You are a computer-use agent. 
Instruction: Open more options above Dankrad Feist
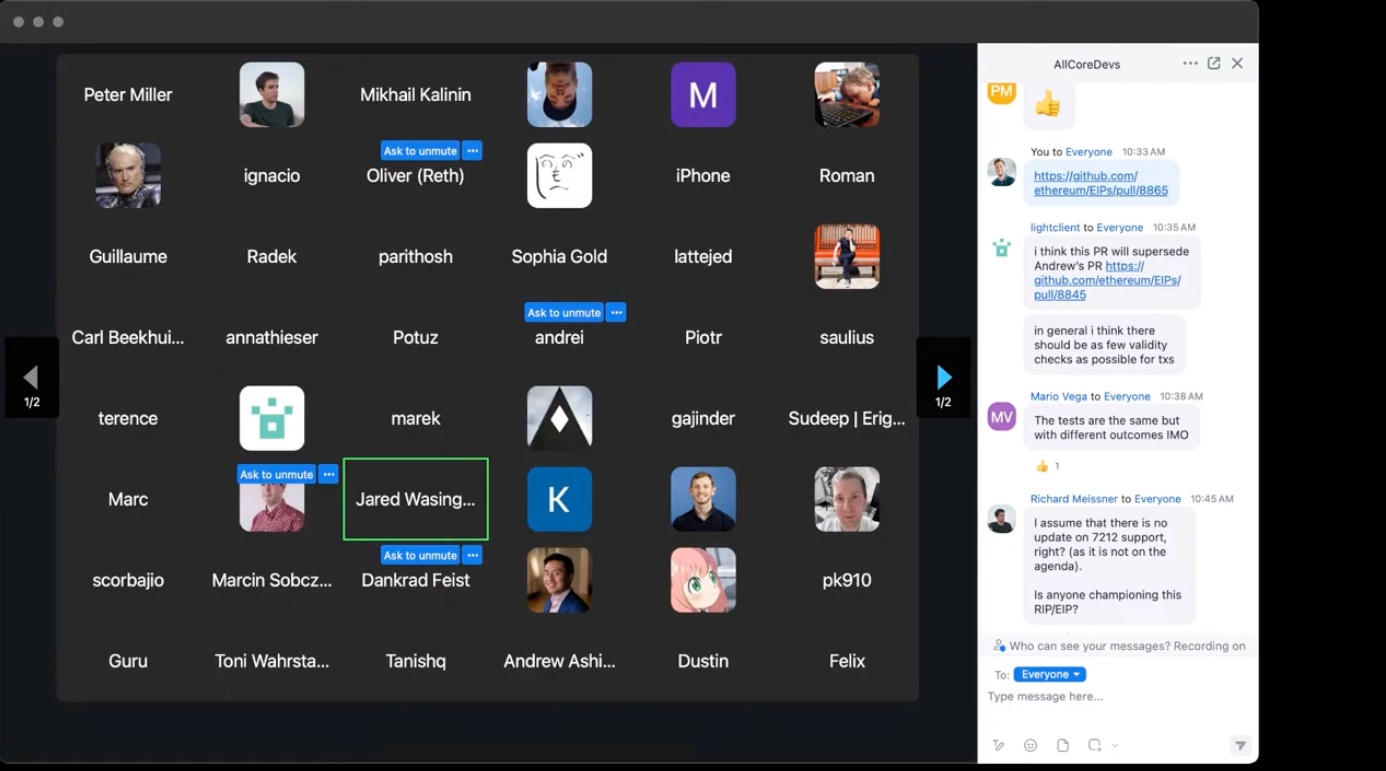tap(473, 555)
